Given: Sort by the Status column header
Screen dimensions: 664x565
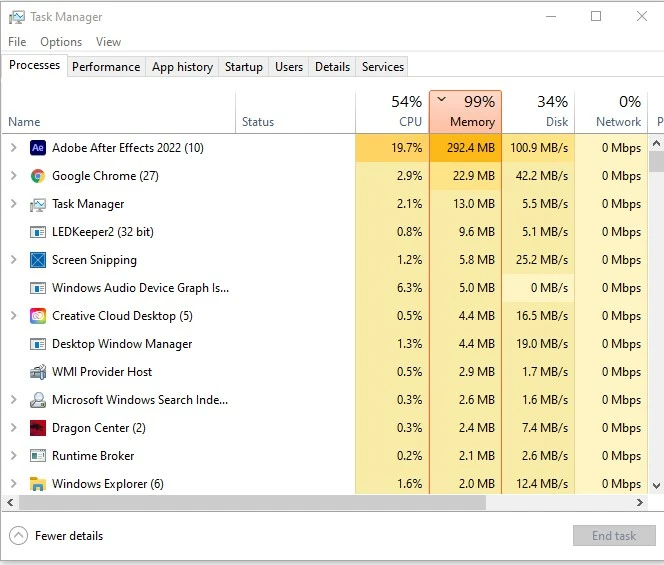Looking at the screenshot, I should 295,112.
